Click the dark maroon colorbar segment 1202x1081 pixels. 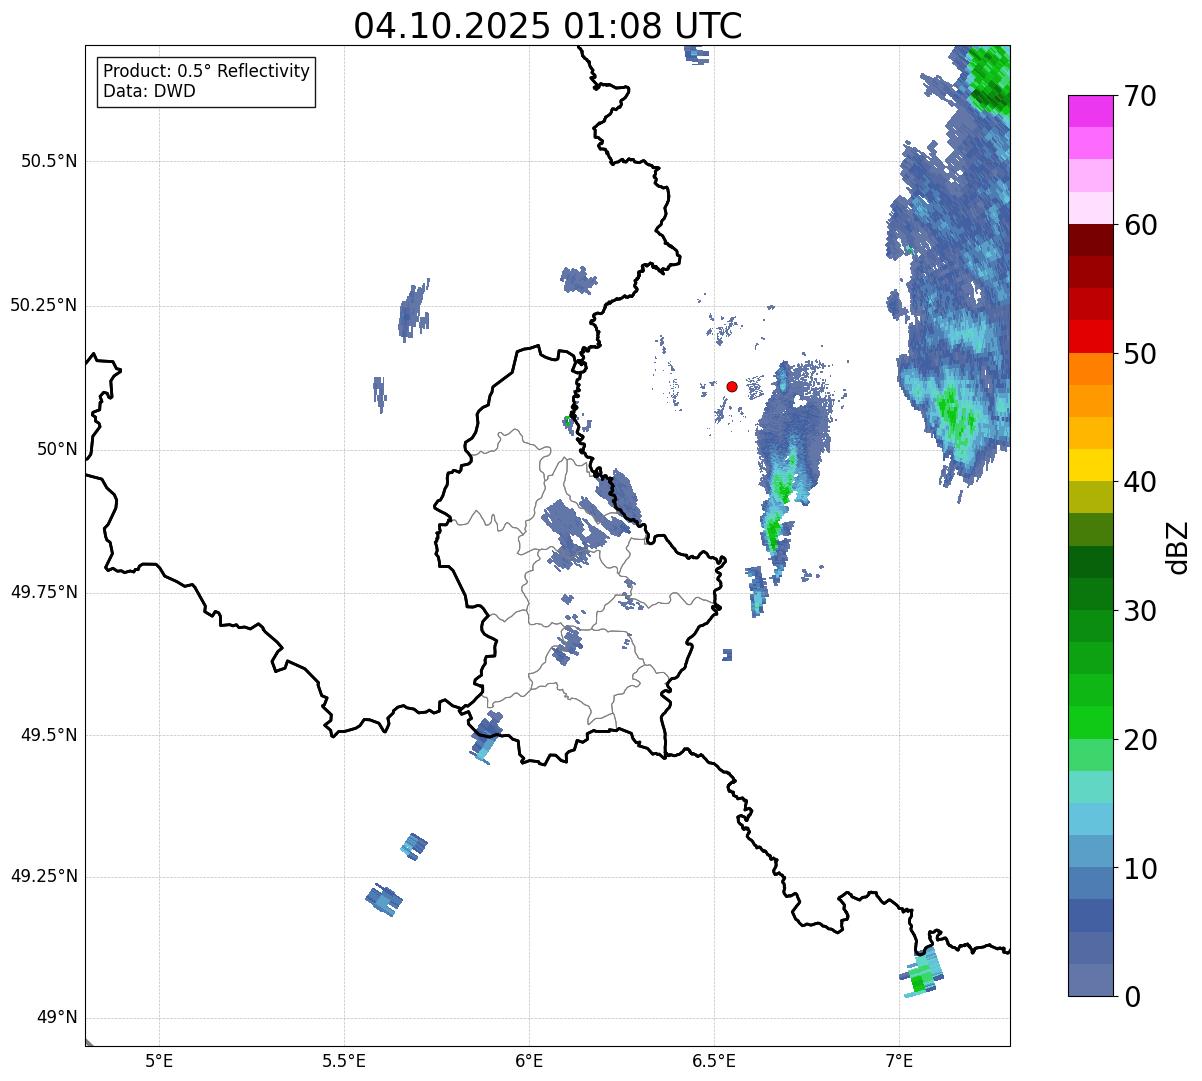(1091, 240)
